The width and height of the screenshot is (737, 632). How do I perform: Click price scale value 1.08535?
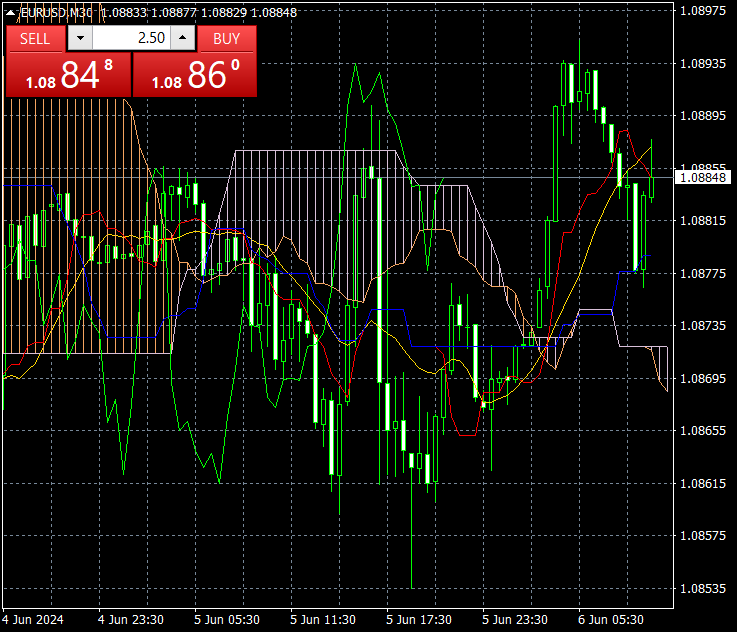coord(703,588)
